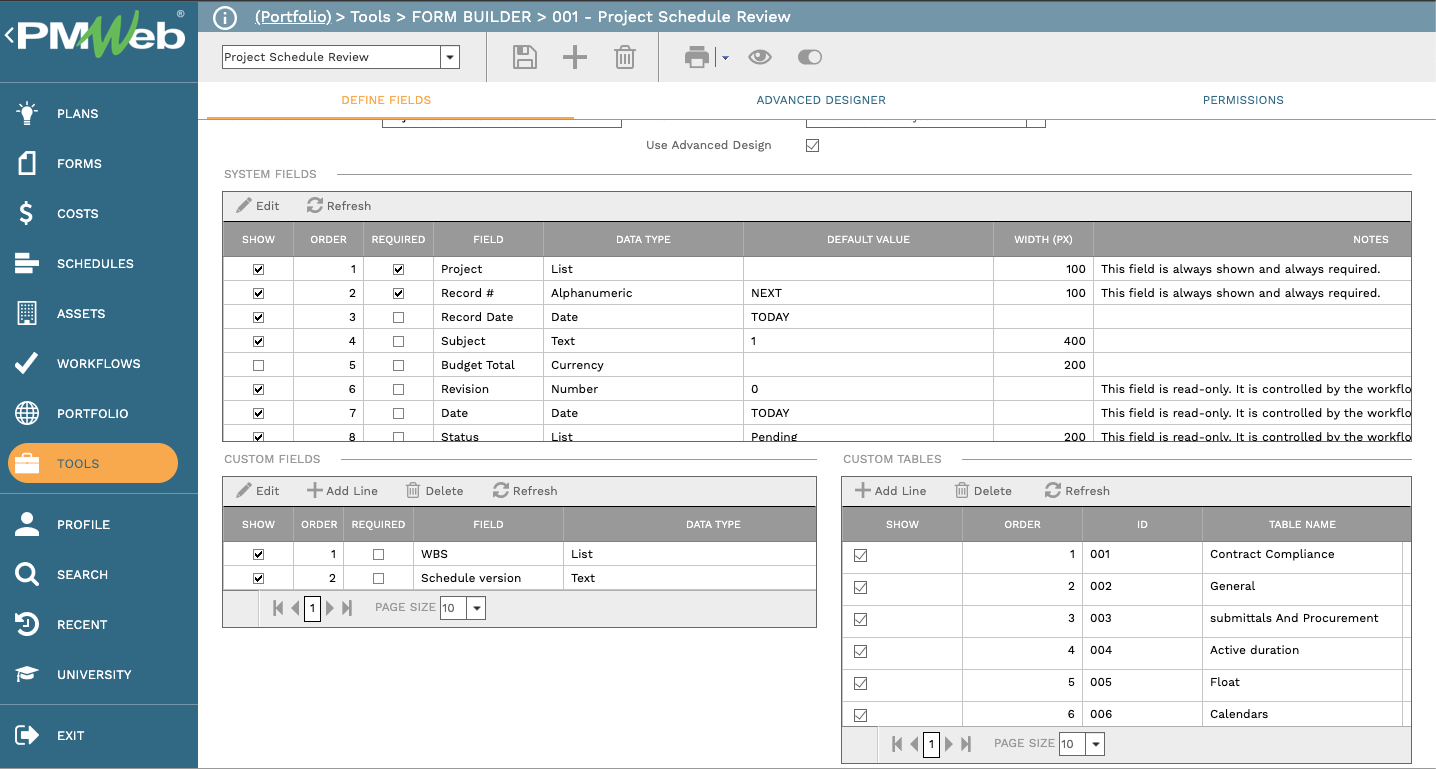Click the (Portfolio) breadcrumb link

coord(293,17)
